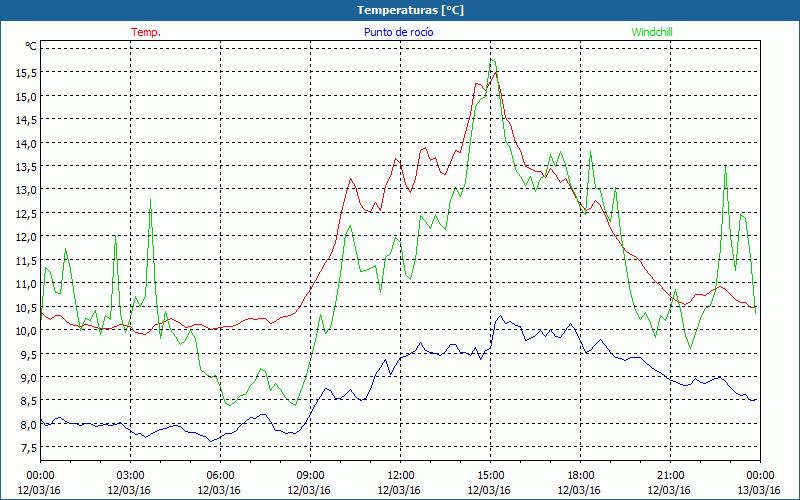Click the 13,5 y-axis value

click(x=26, y=166)
